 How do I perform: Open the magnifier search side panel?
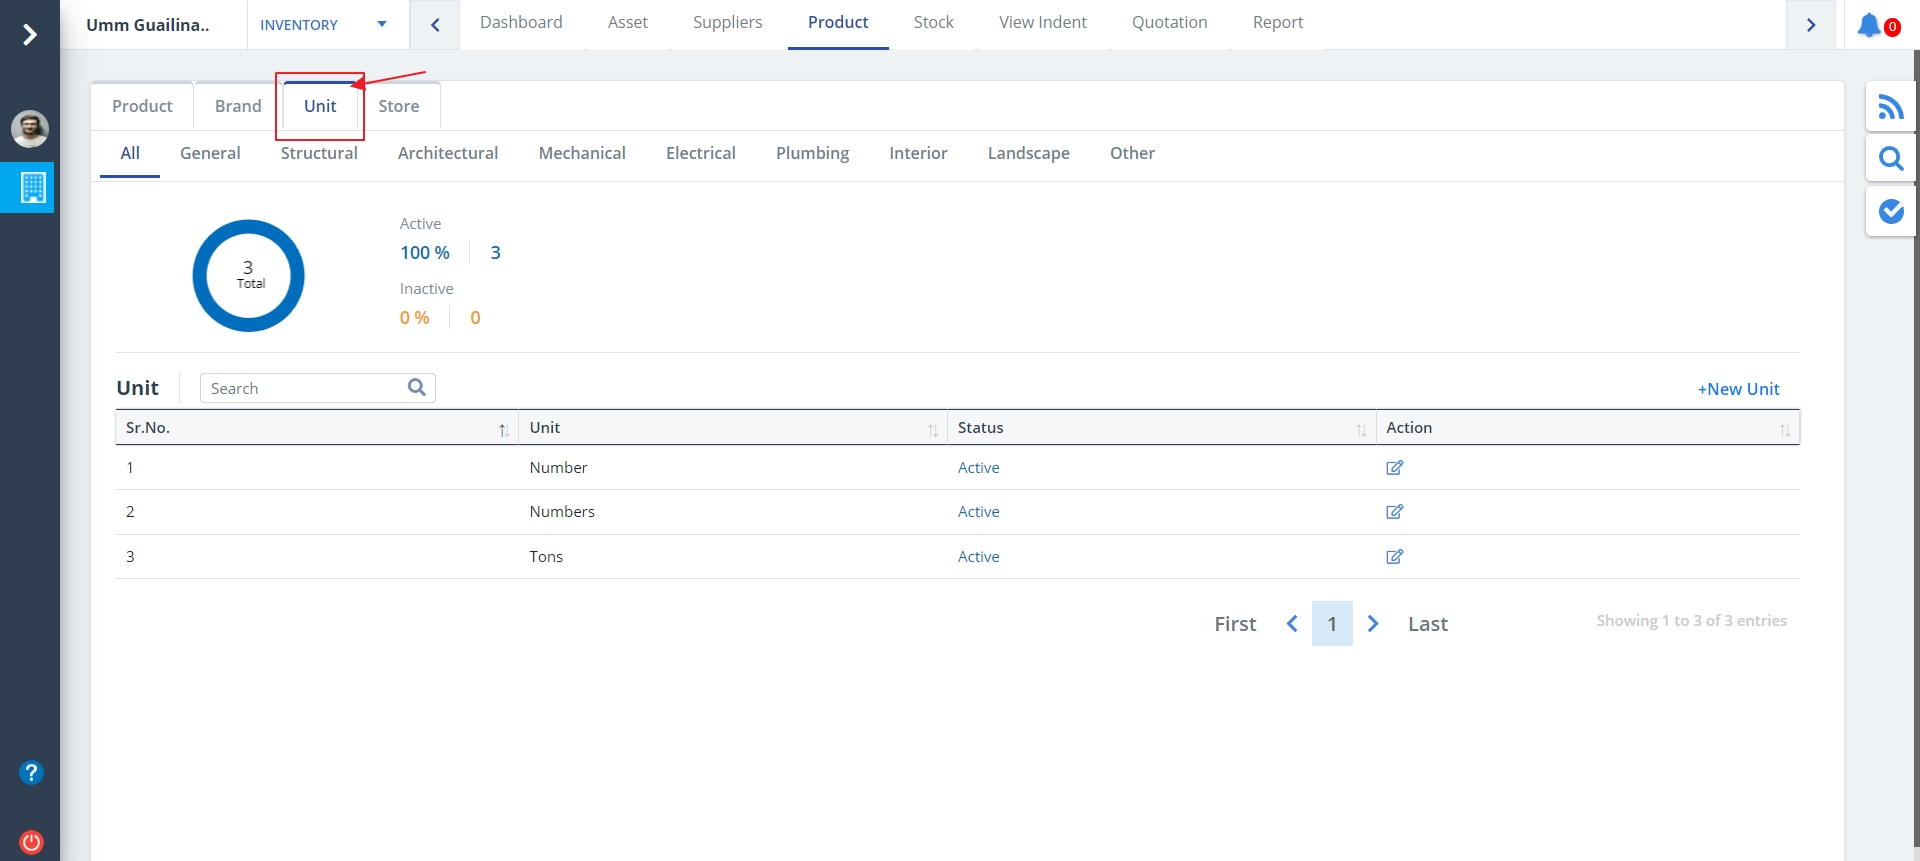point(1890,159)
